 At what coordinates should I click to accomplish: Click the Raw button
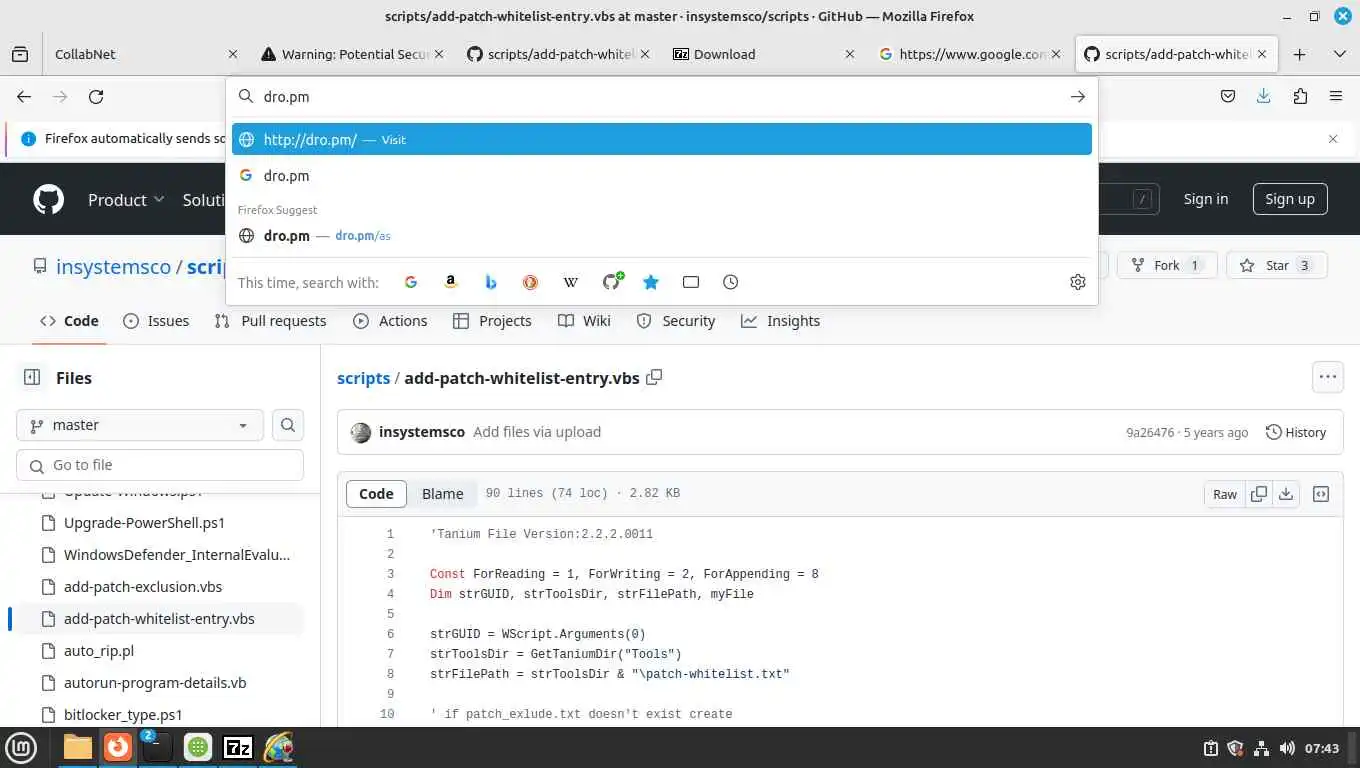tap(1225, 494)
